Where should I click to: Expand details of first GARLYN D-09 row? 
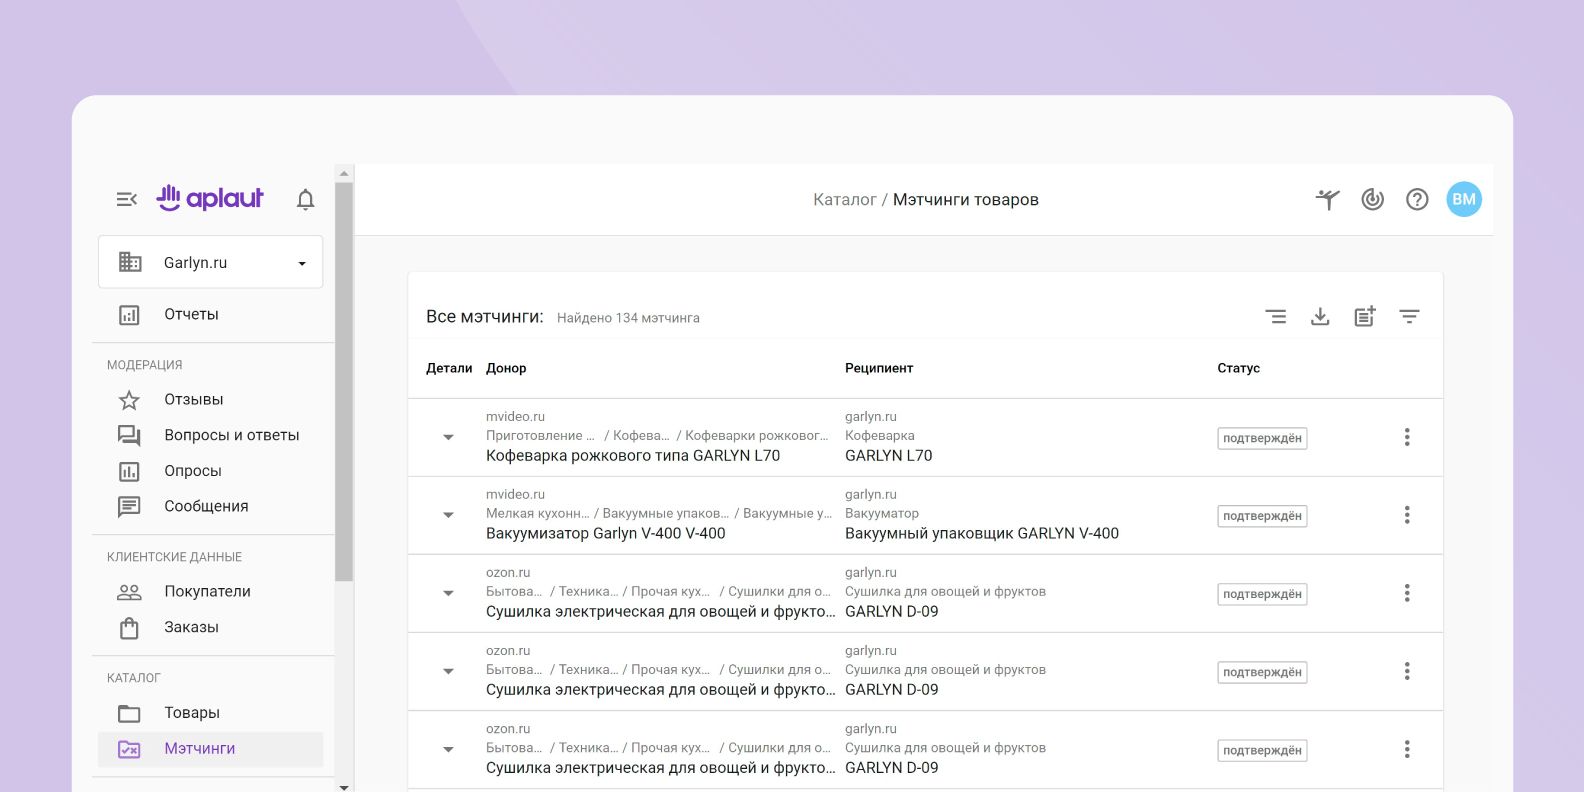(x=448, y=593)
